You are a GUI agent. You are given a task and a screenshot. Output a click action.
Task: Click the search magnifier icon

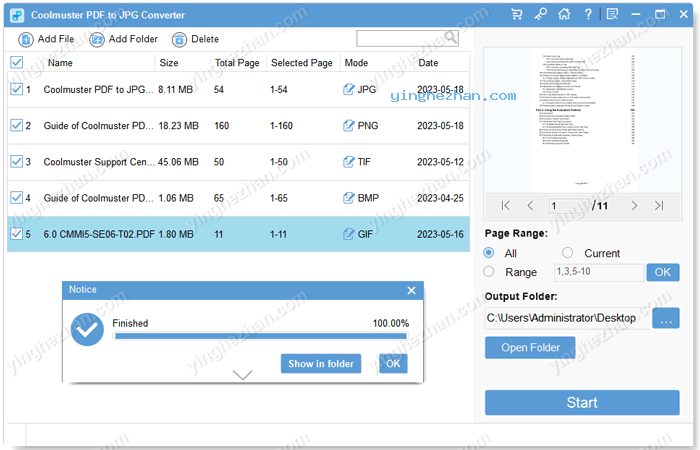451,38
